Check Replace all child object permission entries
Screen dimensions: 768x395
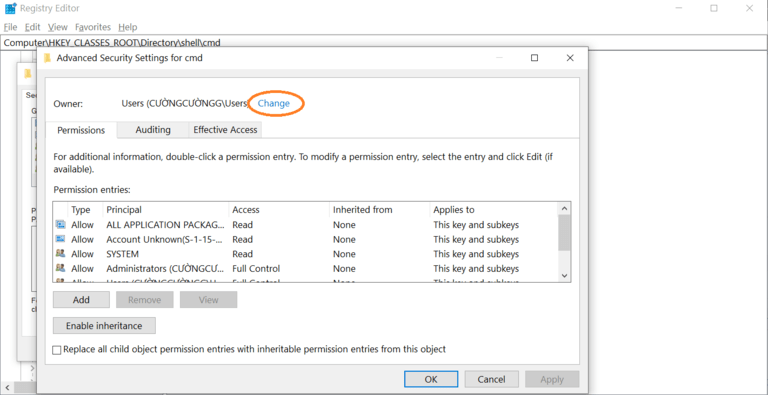57,350
